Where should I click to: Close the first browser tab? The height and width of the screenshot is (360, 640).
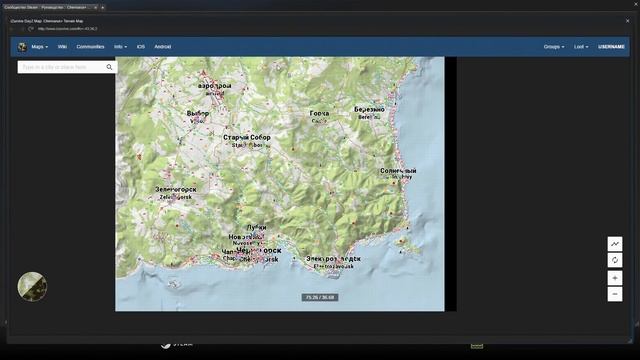(95, 7)
